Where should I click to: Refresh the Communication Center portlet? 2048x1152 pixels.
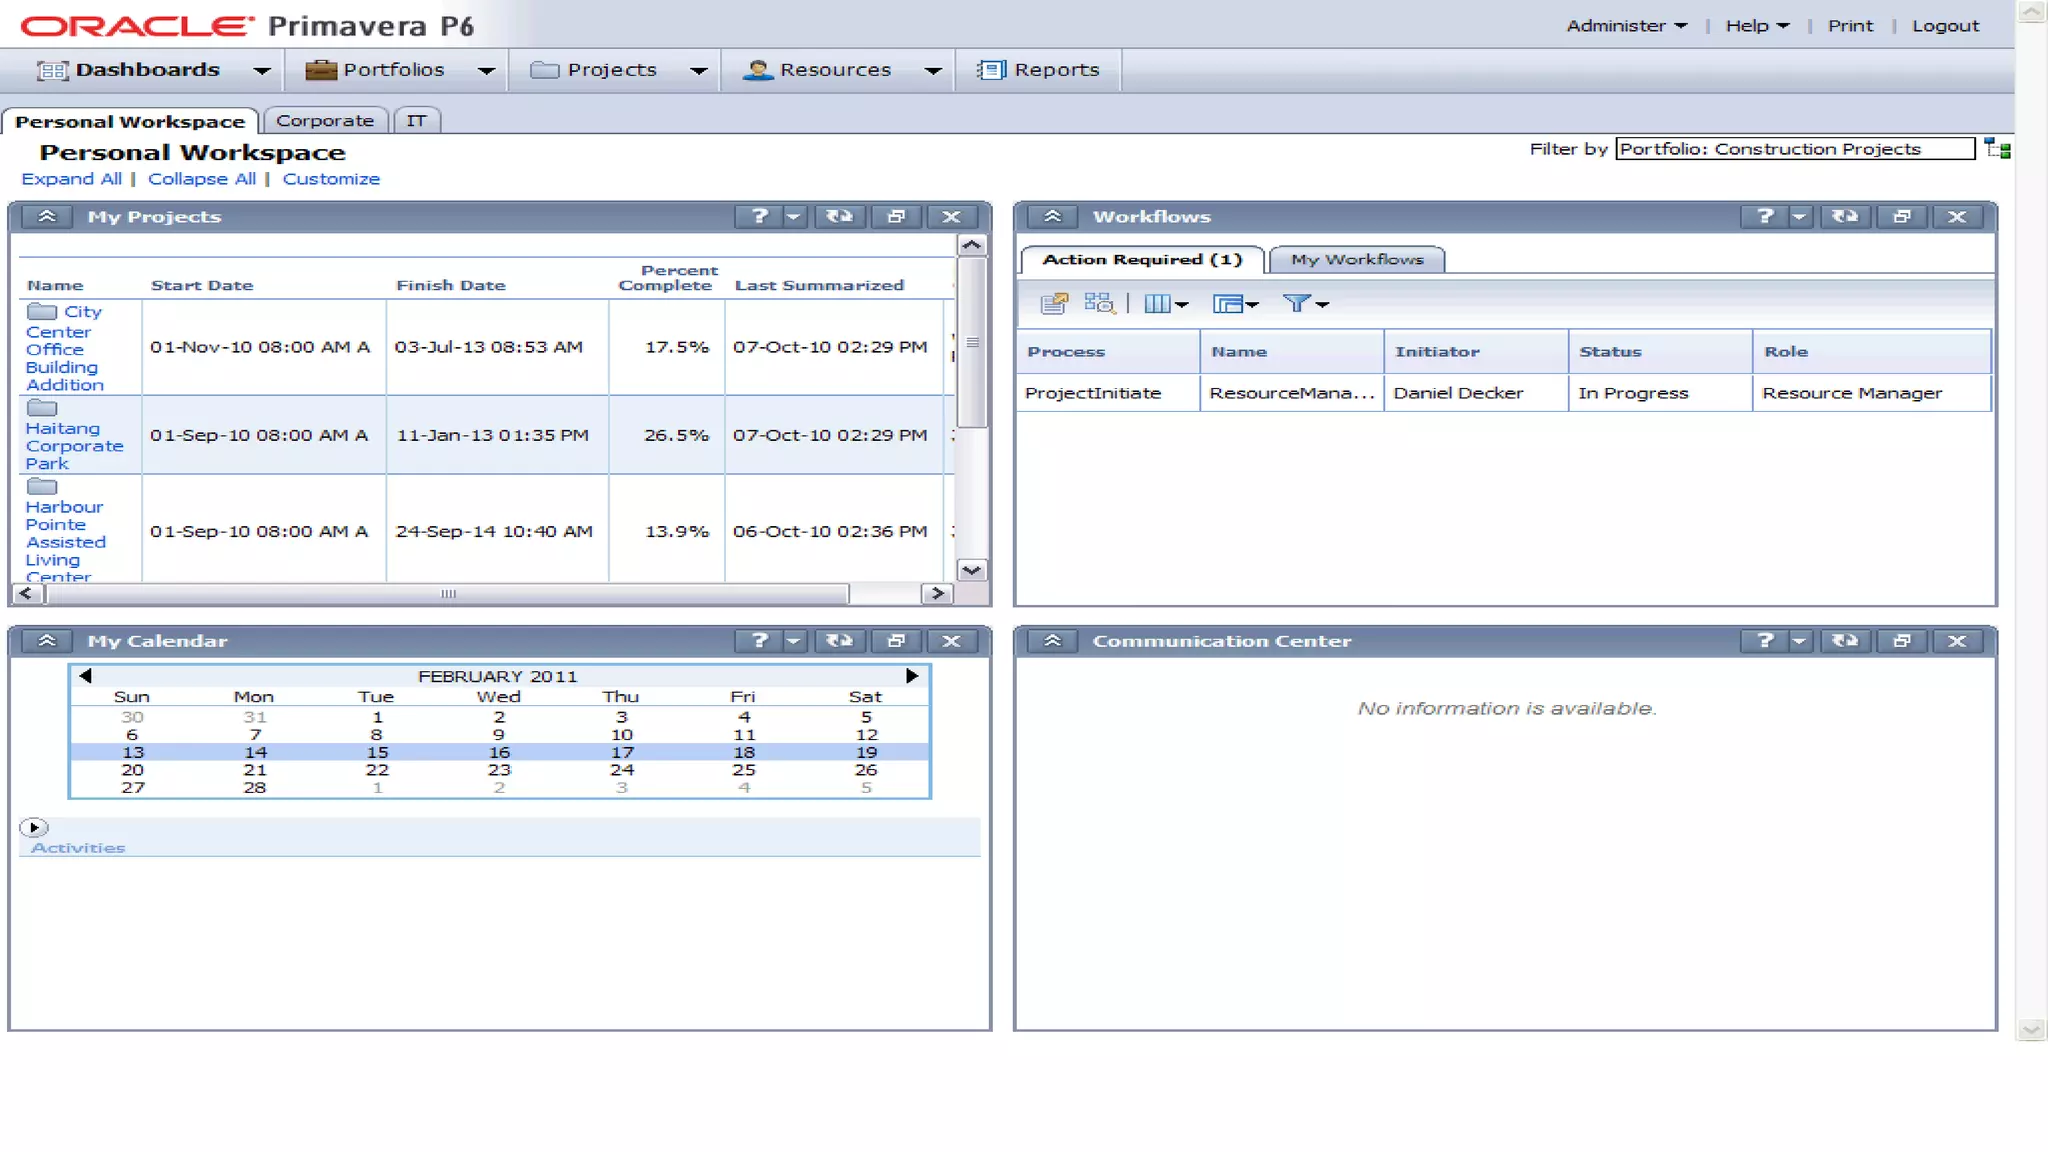pyautogui.click(x=1845, y=641)
